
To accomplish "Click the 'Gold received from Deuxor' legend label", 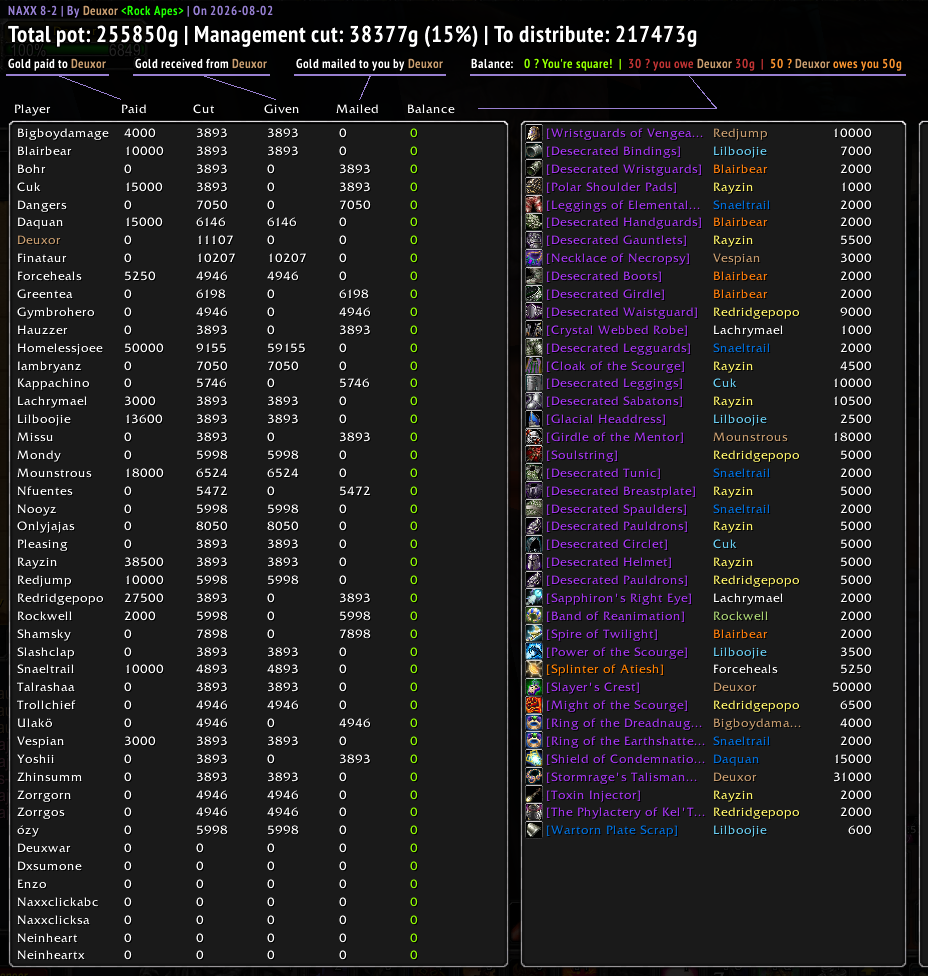I will coord(200,64).
